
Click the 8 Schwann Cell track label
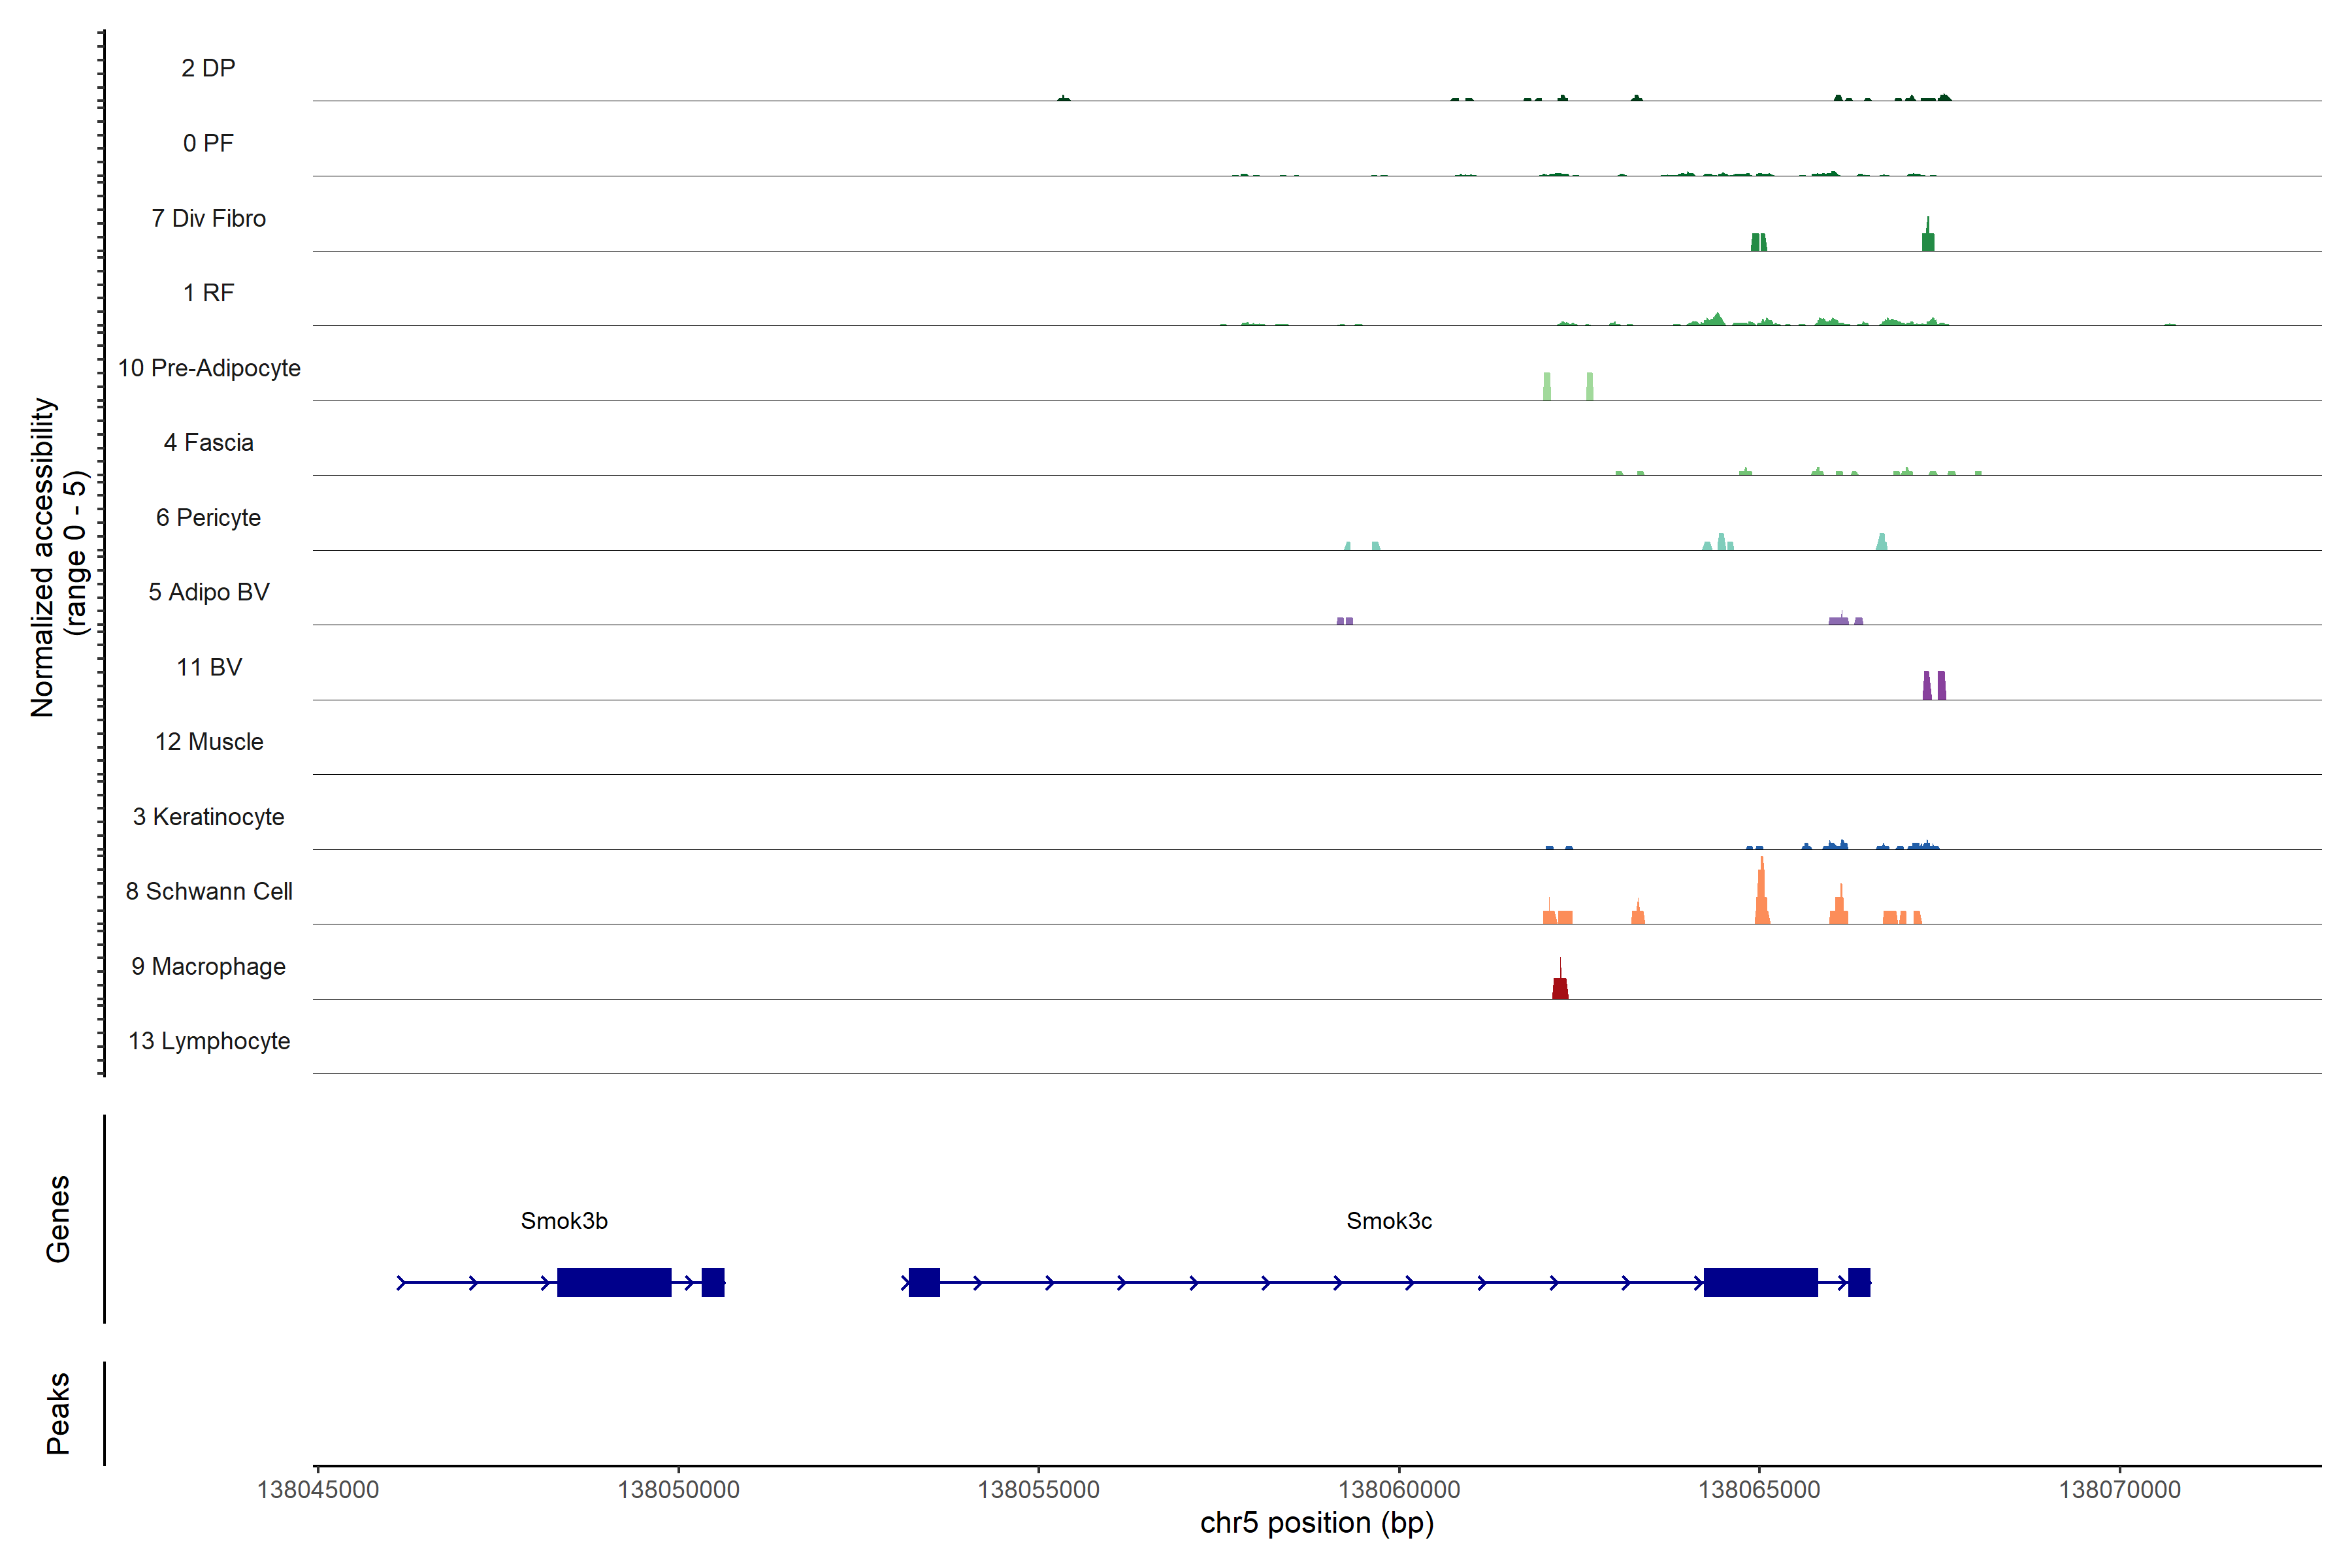tap(208, 891)
